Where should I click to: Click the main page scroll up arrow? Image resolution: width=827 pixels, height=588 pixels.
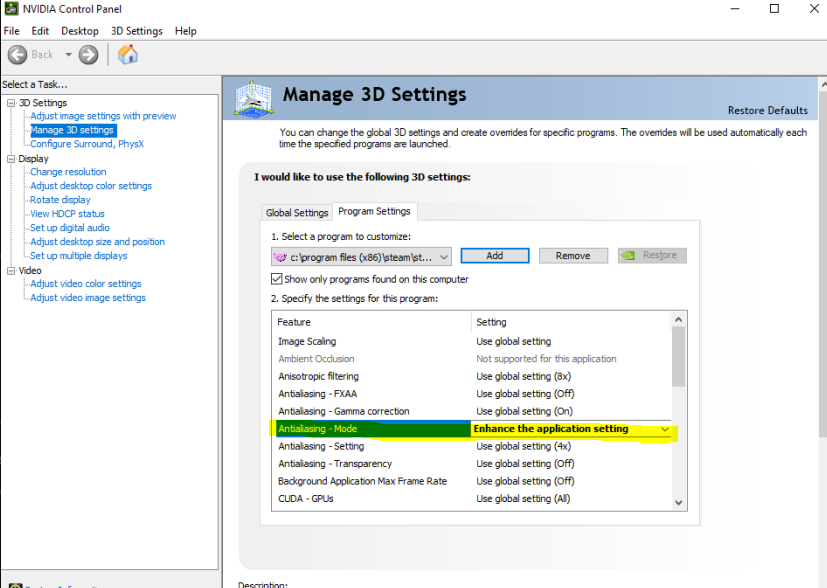pyautogui.click(x=823, y=84)
